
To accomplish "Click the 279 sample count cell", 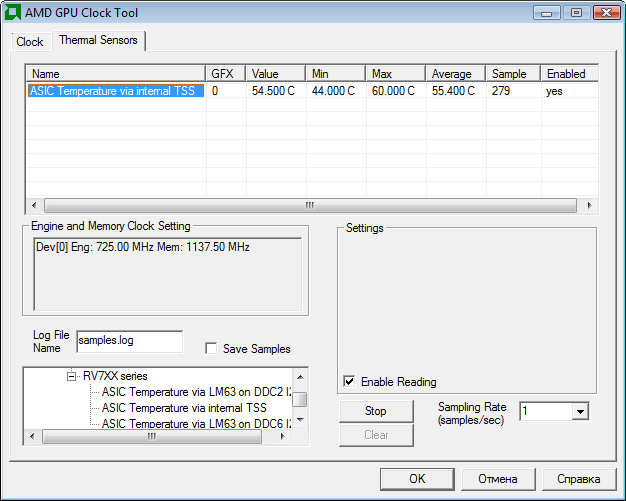I will [501, 91].
